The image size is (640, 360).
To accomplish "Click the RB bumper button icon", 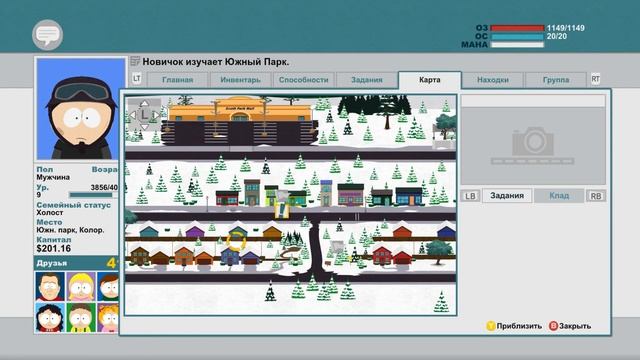I will [x=596, y=196].
